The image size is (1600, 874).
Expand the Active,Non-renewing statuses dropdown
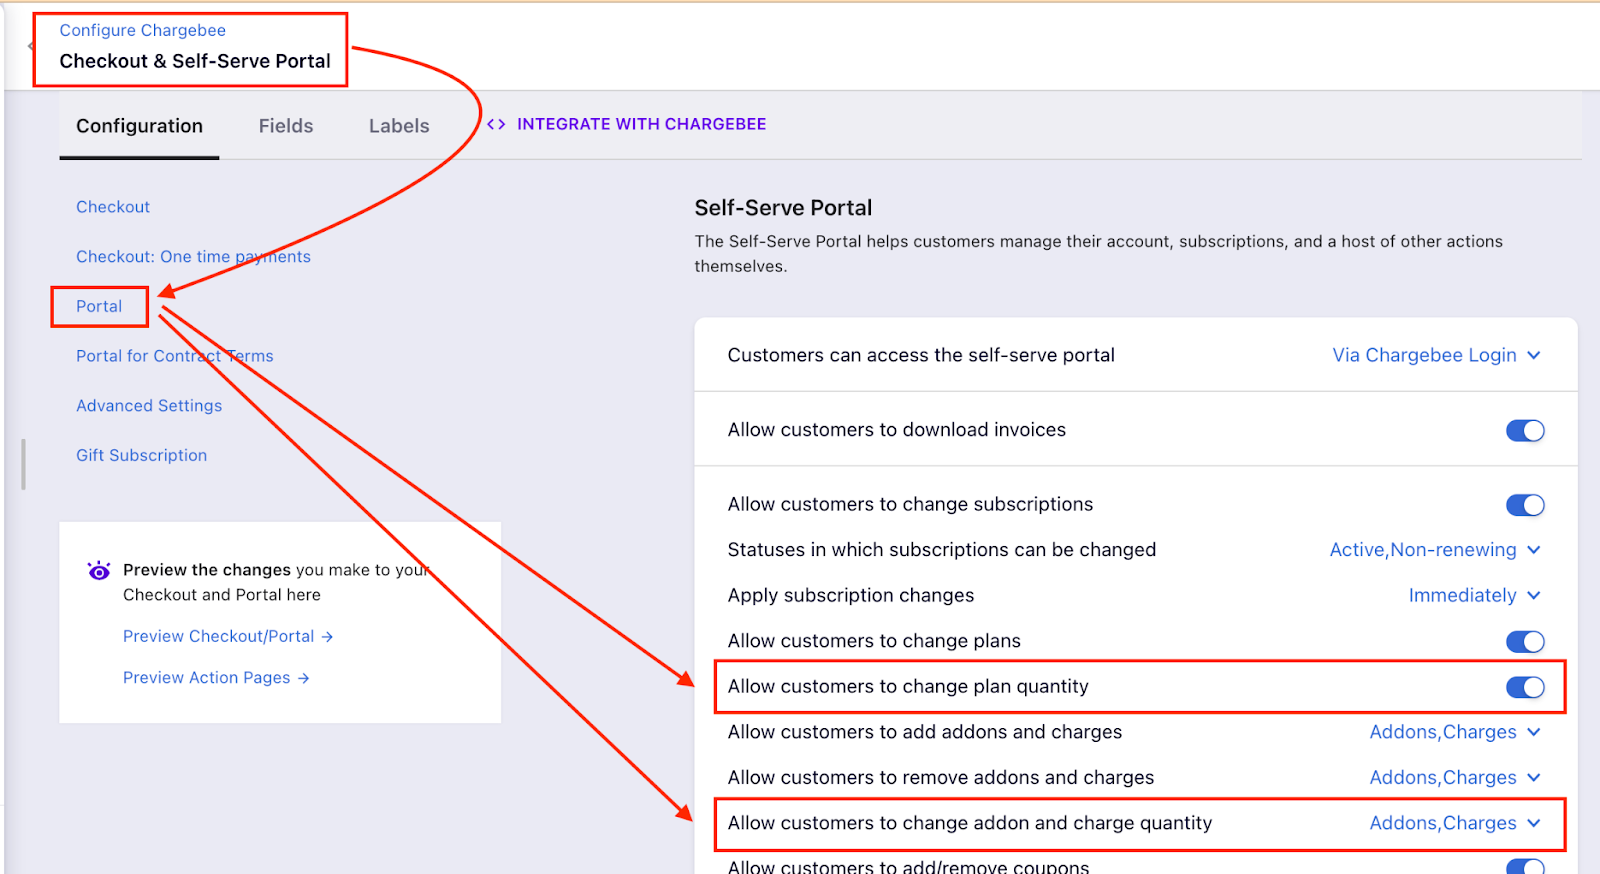click(x=1434, y=550)
